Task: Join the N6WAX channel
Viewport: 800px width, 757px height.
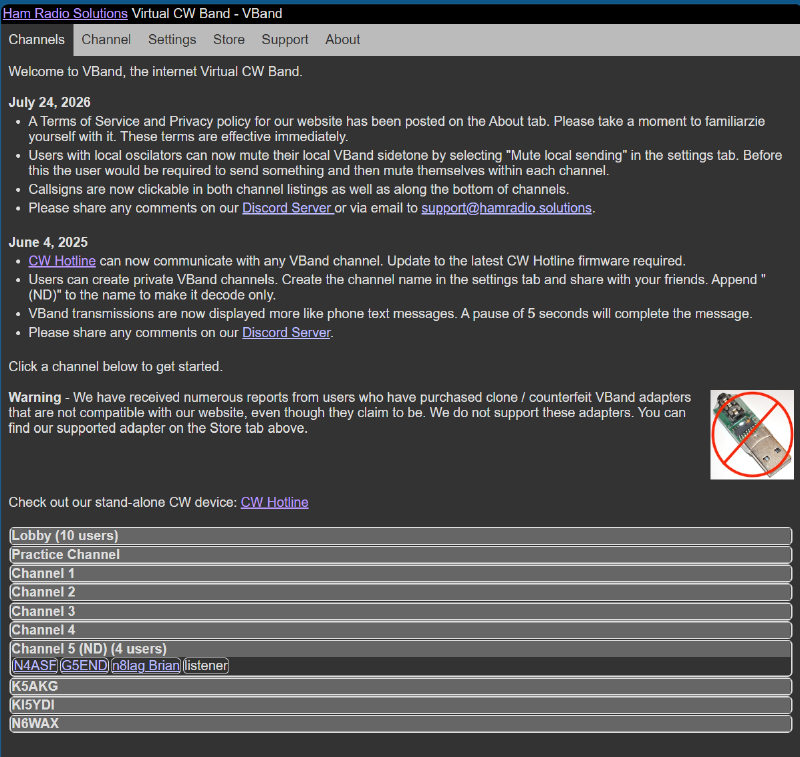Action: 401,724
